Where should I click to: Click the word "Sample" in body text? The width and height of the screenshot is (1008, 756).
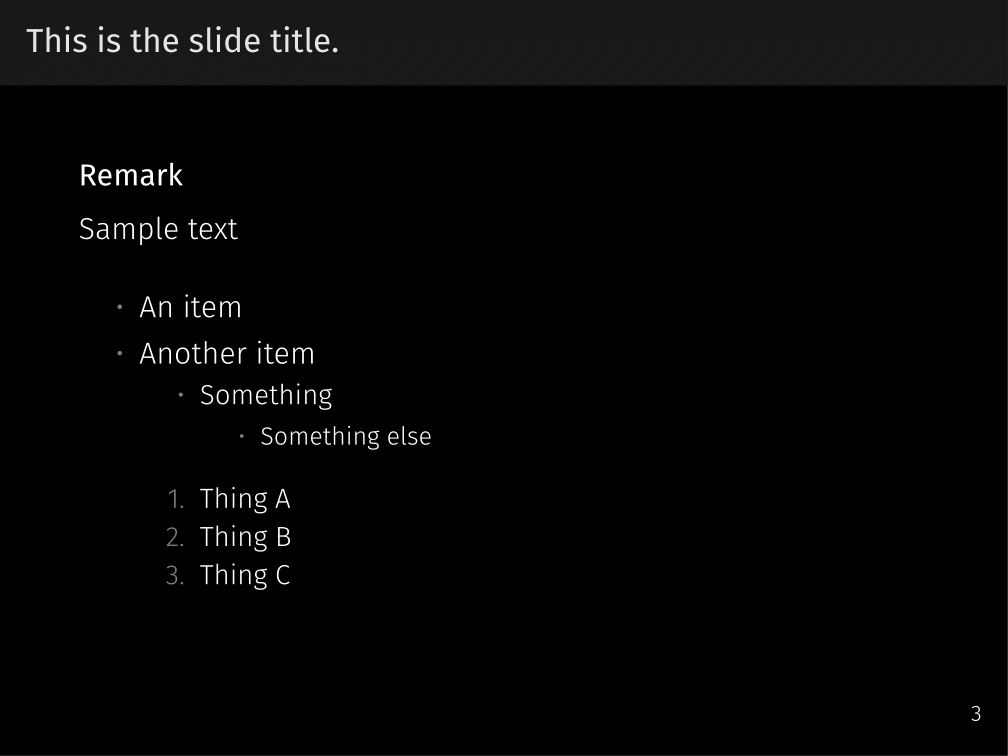coord(115,229)
